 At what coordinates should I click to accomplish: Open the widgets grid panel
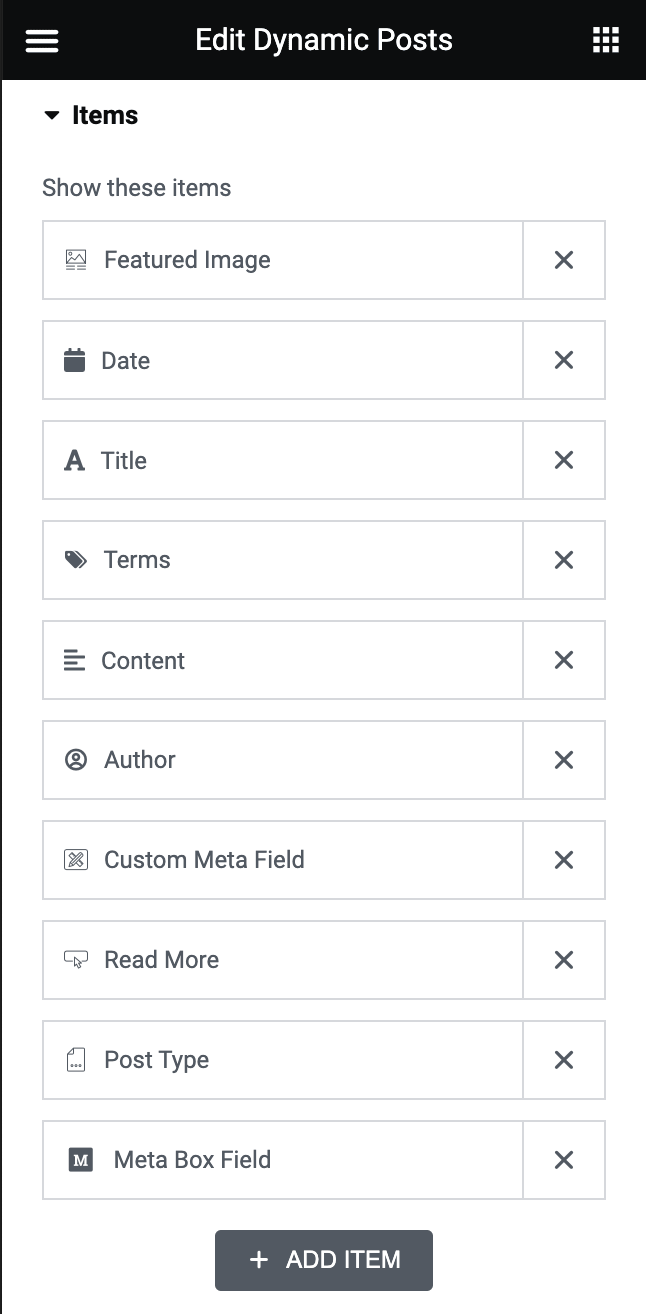605,40
